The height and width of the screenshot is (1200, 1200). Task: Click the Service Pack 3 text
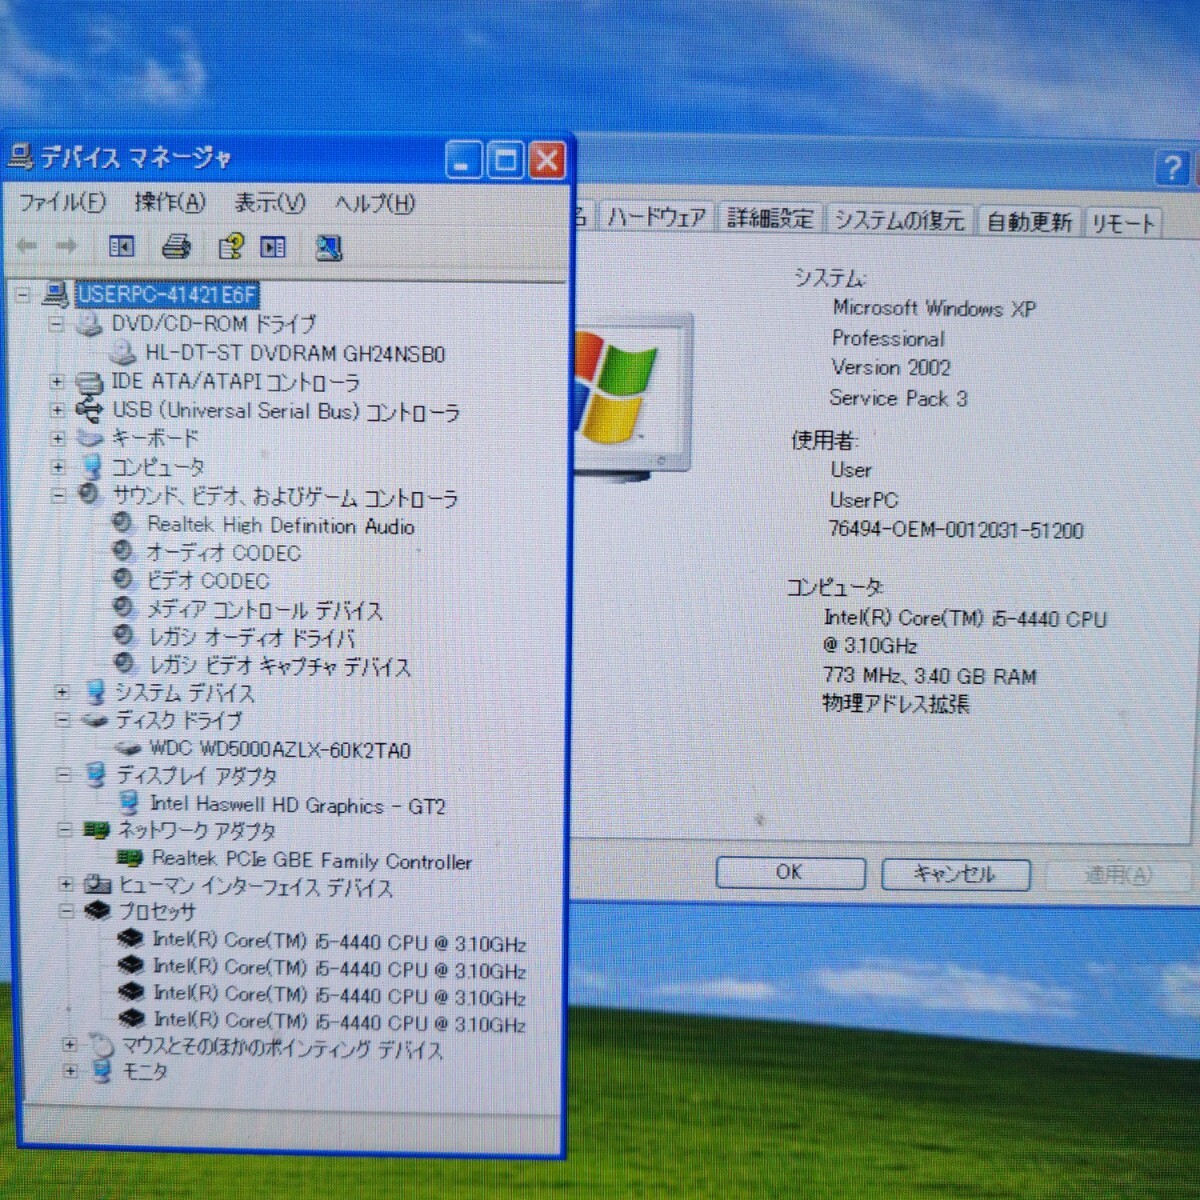pos(898,398)
